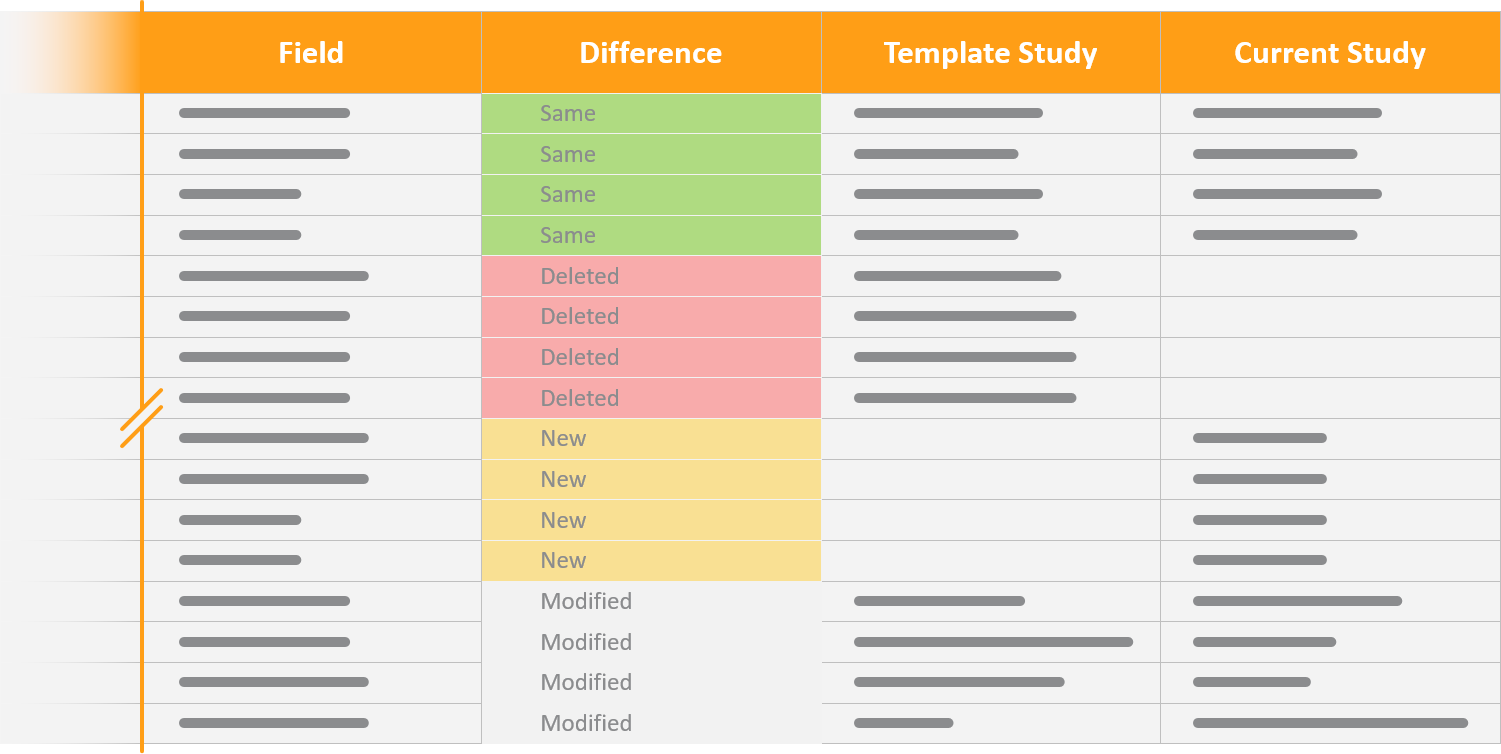Select the Template Study column header
The height and width of the screenshot is (754, 1501).
pyautogui.click(x=990, y=53)
